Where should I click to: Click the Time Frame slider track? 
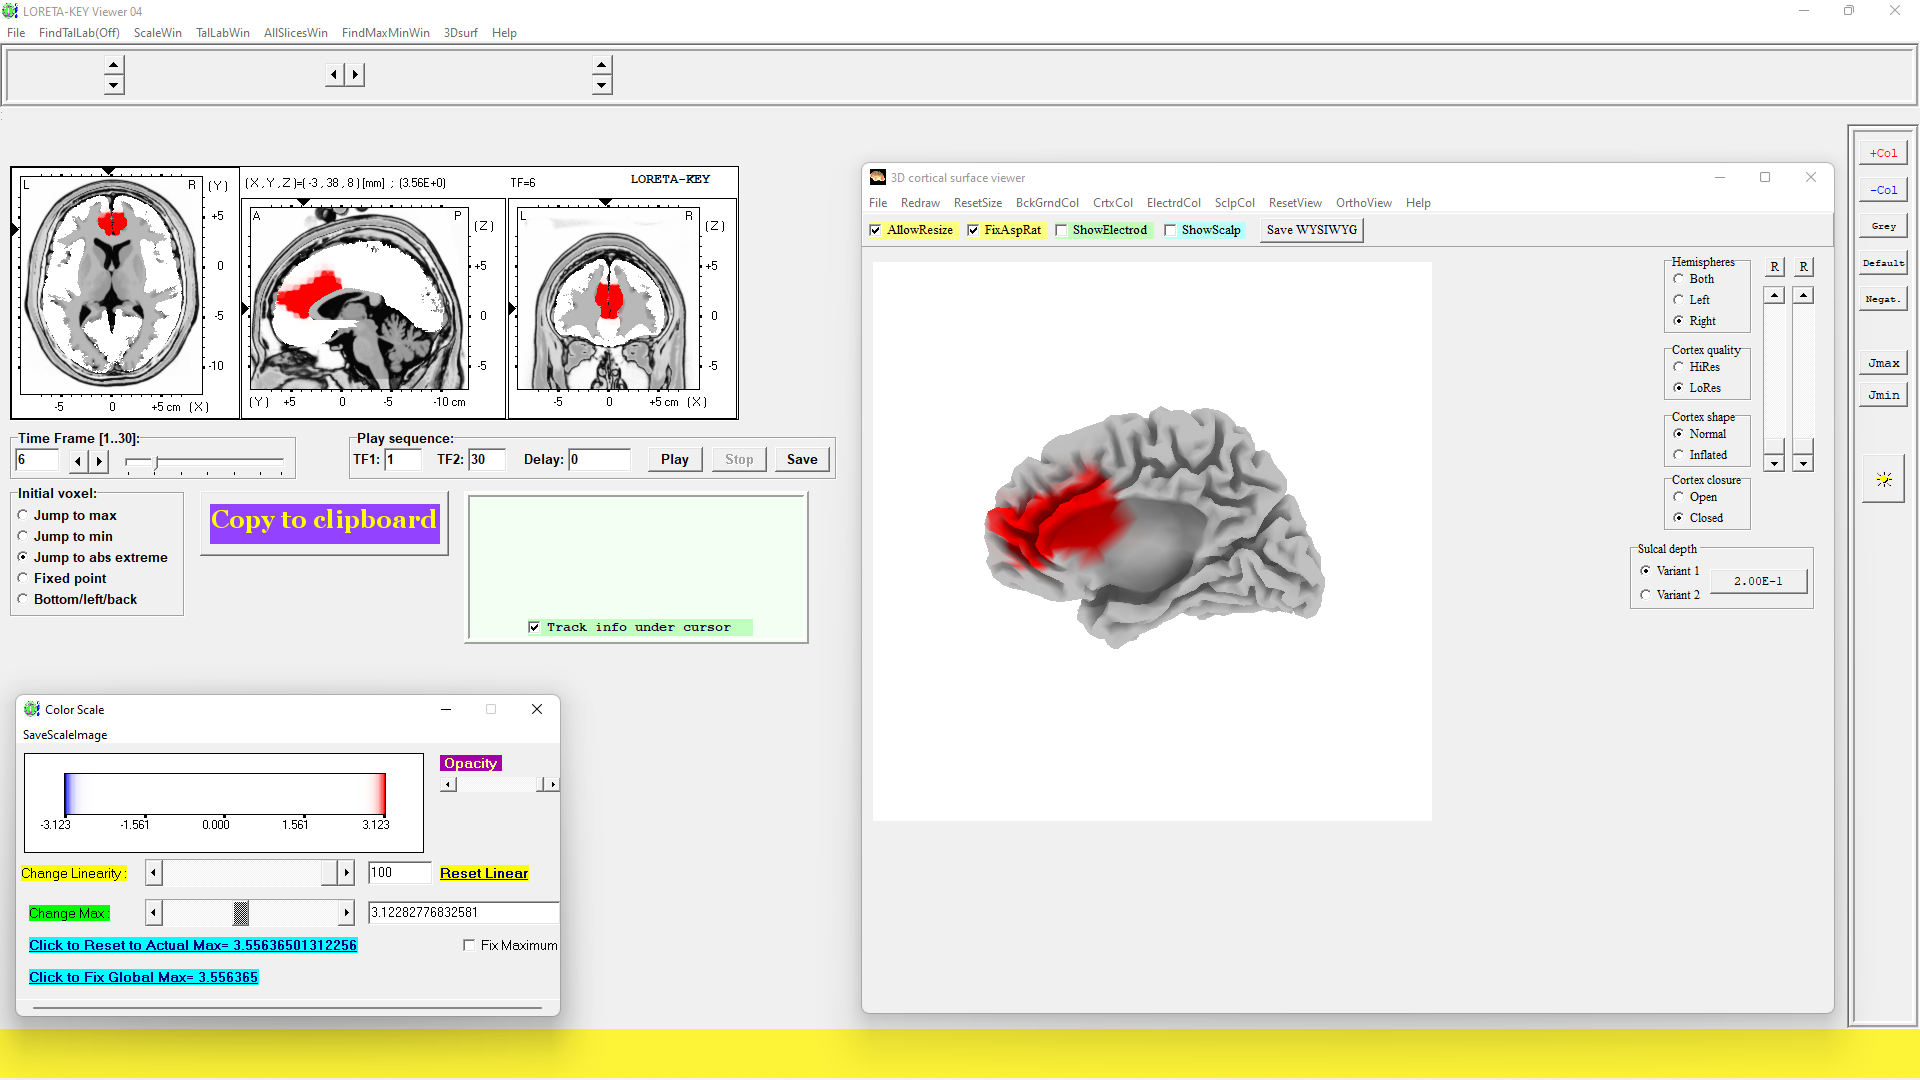pyautogui.click(x=220, y=461)
